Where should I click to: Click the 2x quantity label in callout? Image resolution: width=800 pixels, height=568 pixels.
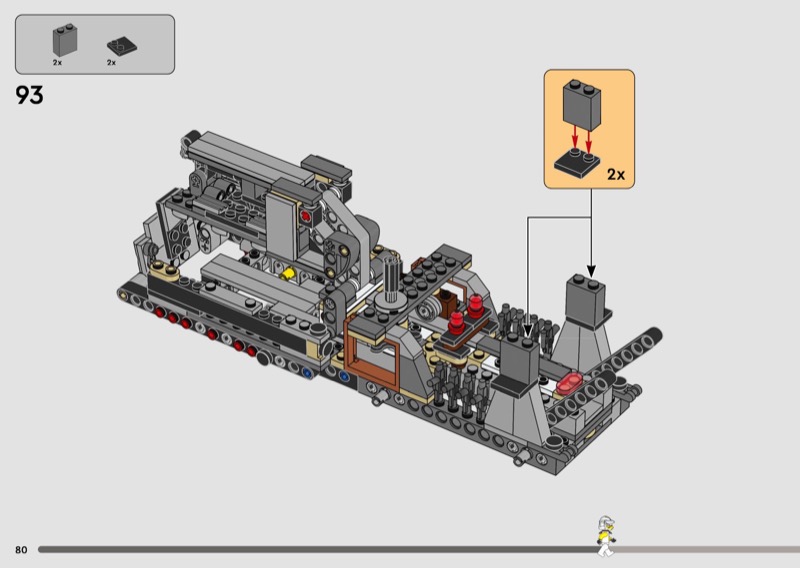[x=615, y=174]
